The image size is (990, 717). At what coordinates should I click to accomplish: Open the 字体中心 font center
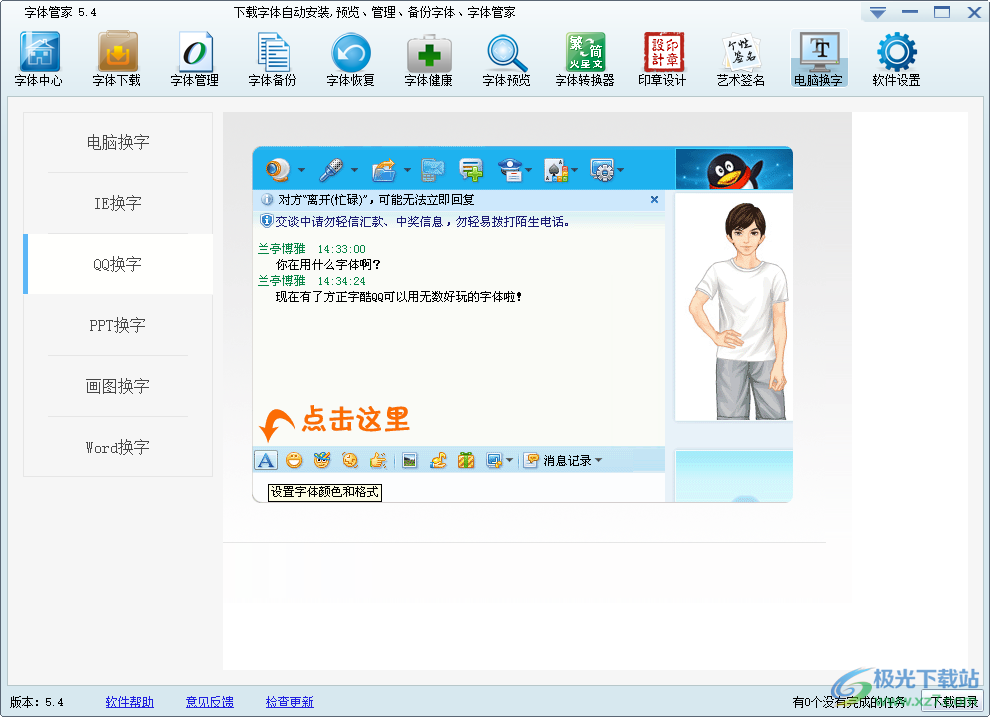(39, 58)
